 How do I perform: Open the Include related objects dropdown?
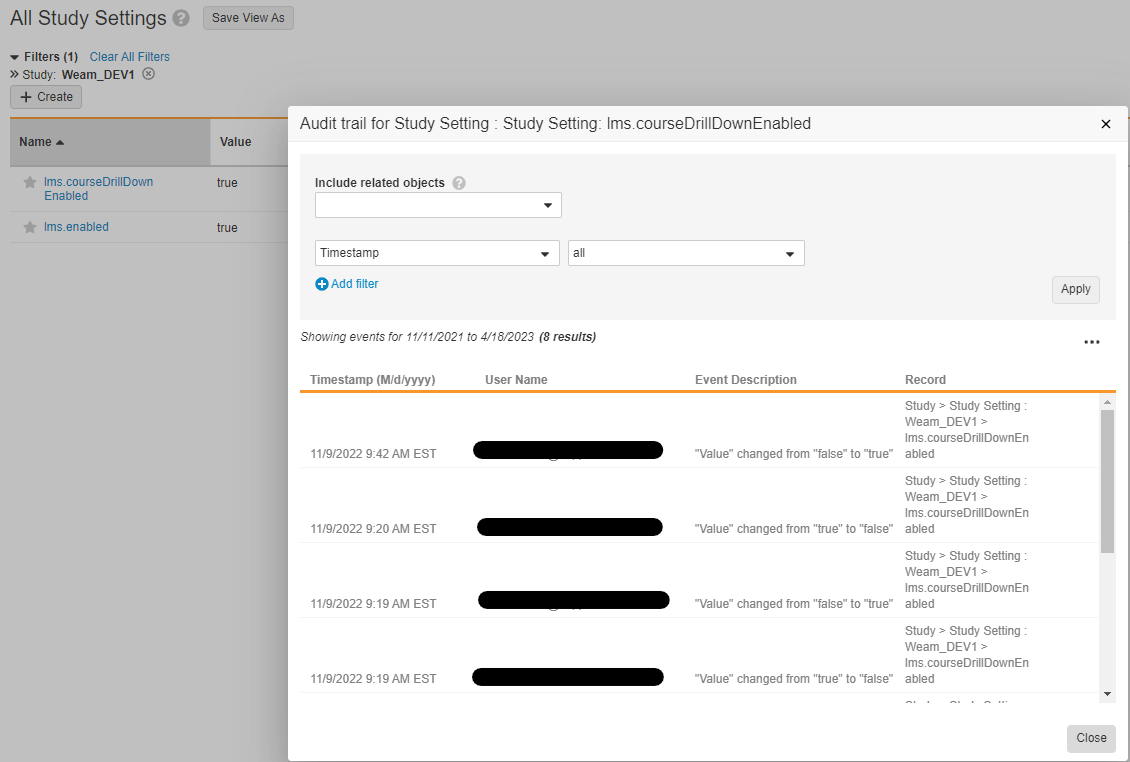438,205
